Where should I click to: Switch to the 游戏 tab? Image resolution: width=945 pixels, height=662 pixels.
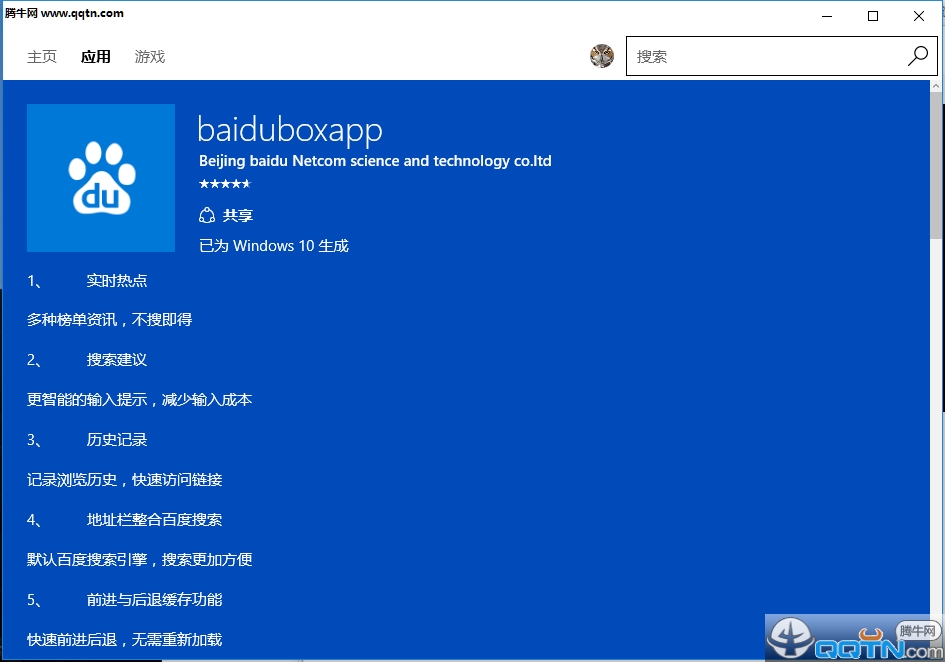click(149, 57)
